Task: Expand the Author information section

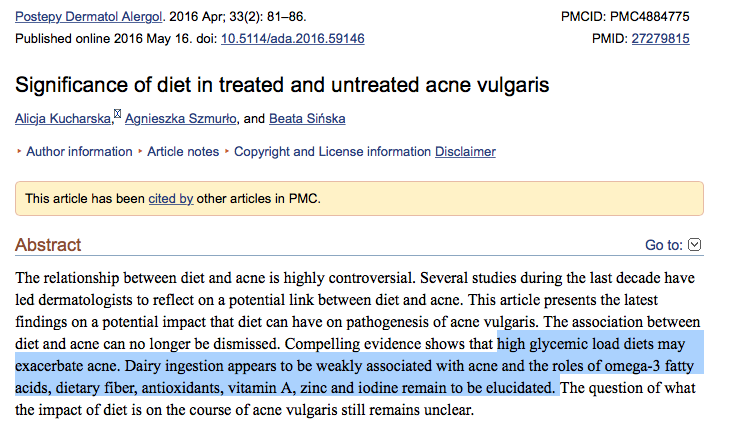Action: click(79, 152)
